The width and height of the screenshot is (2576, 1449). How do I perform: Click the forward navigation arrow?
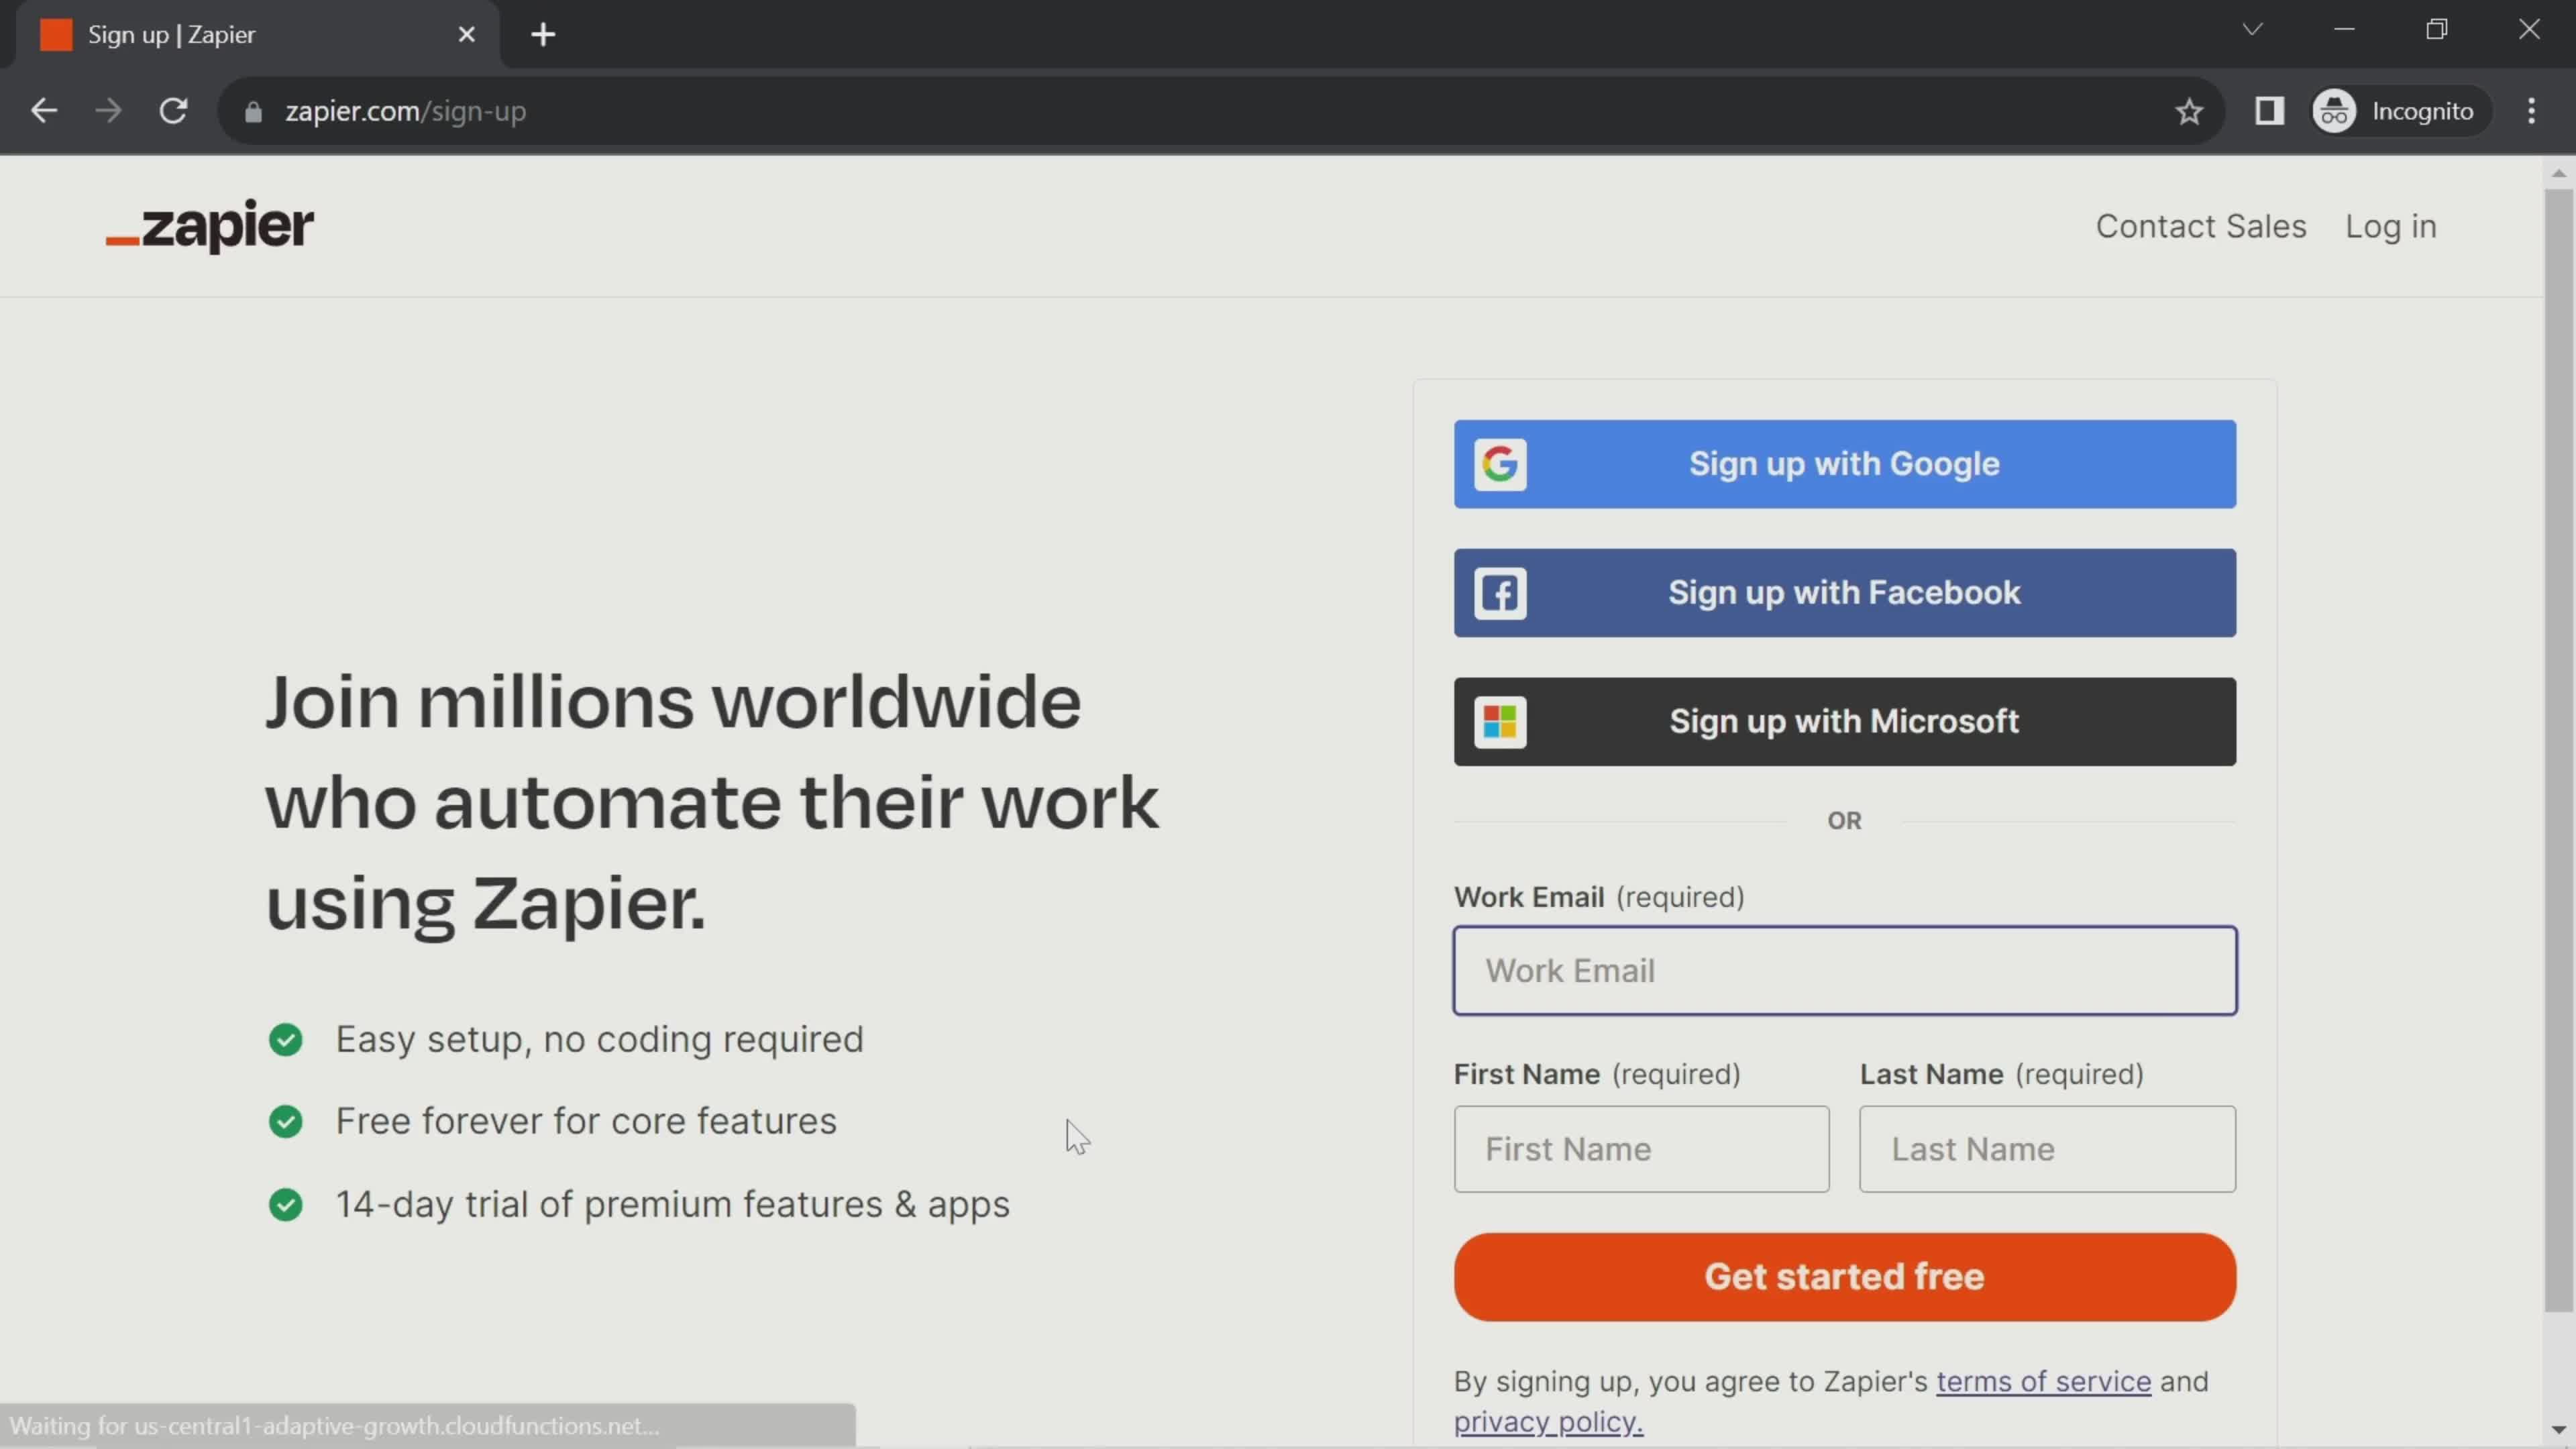pos(107,110)
